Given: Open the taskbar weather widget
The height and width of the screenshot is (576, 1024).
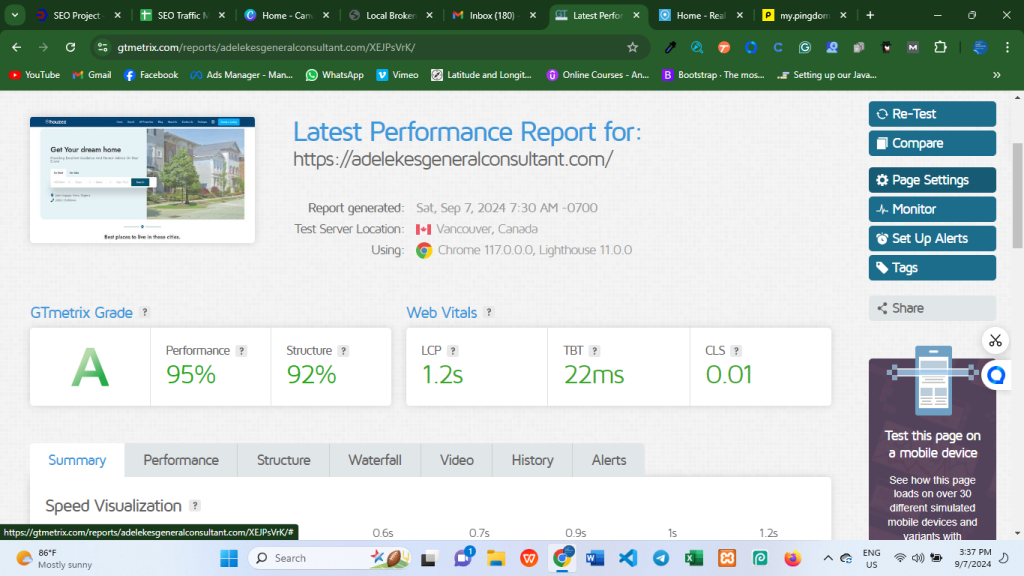Looking at the screenshot, I should 55,558.
